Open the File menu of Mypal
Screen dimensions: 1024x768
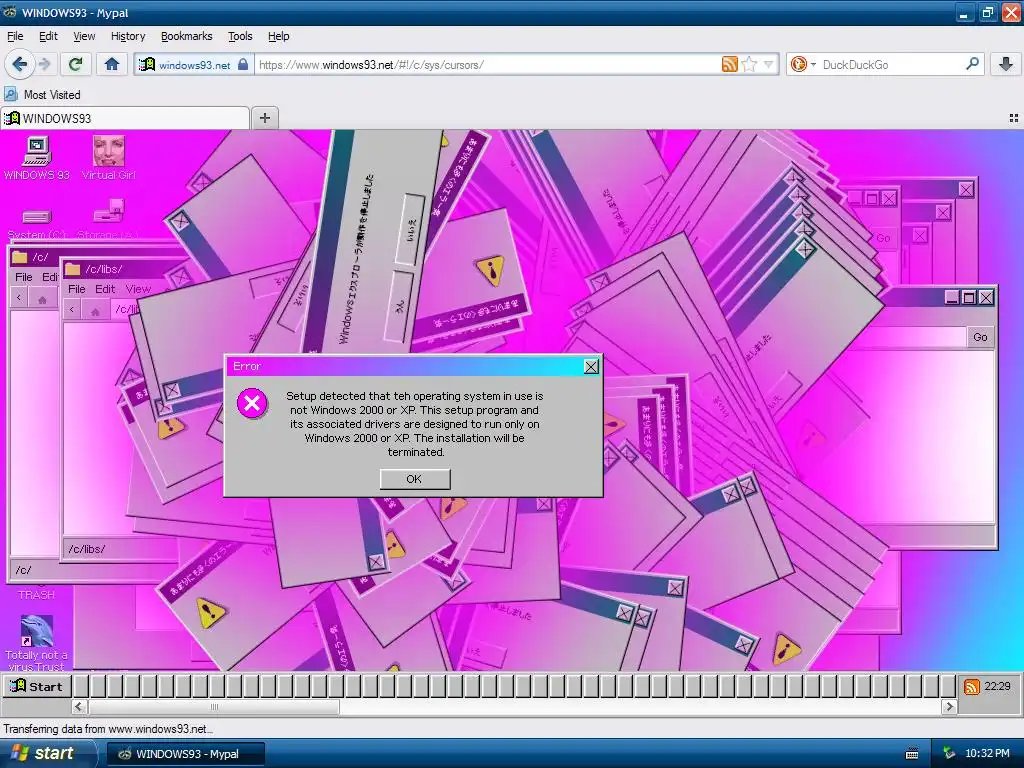15,37
